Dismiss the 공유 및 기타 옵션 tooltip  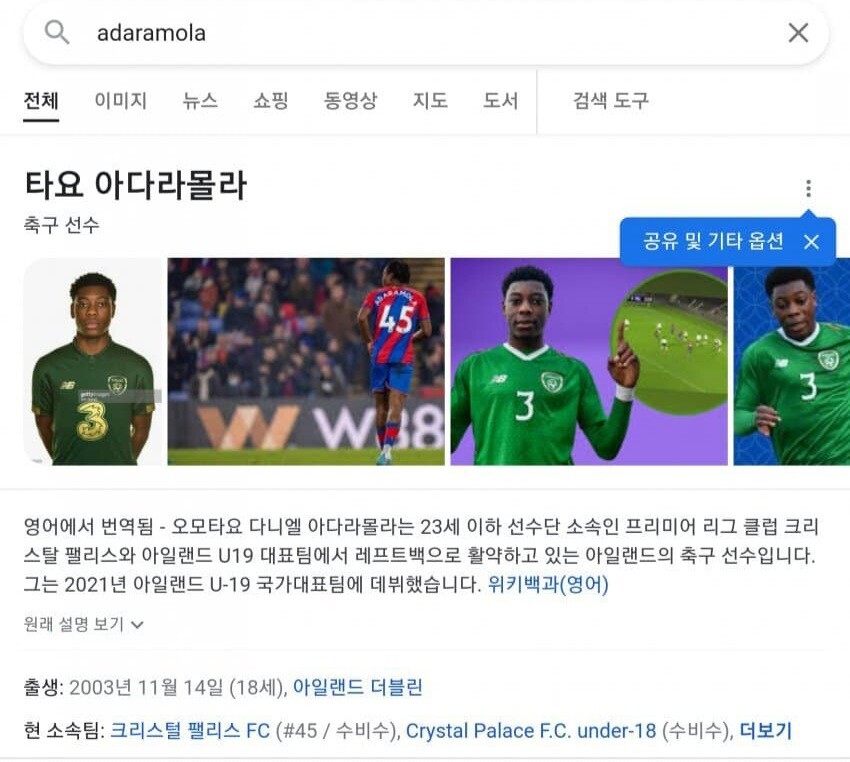click(811, 242)
